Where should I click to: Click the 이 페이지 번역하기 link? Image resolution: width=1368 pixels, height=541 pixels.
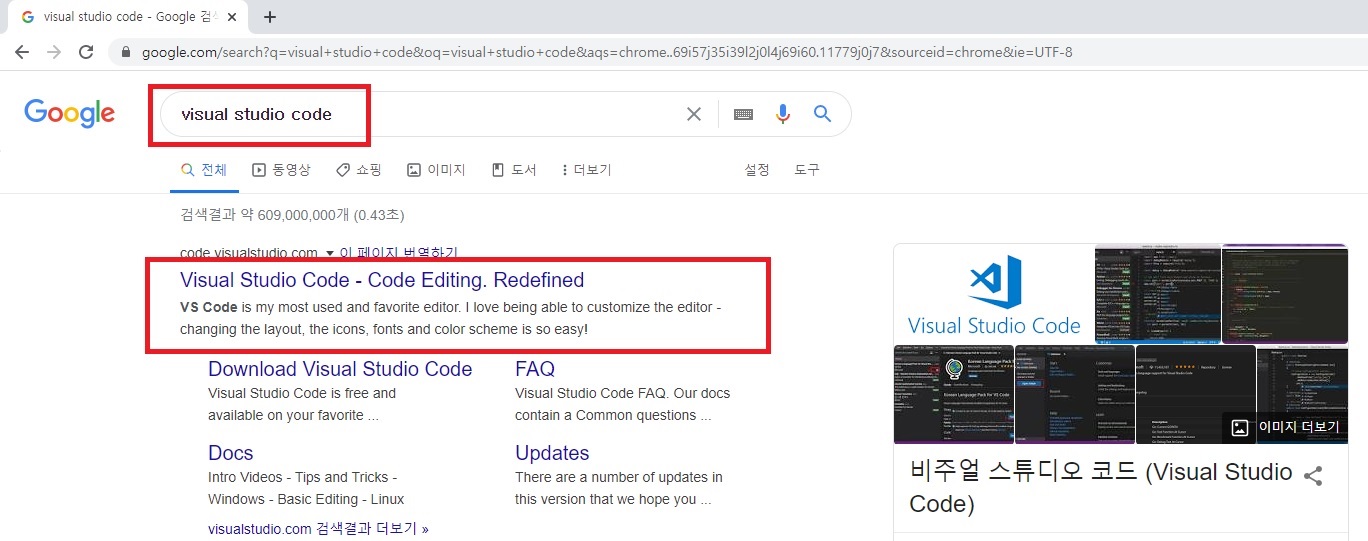pyautogui.click(x=398, y=253)
